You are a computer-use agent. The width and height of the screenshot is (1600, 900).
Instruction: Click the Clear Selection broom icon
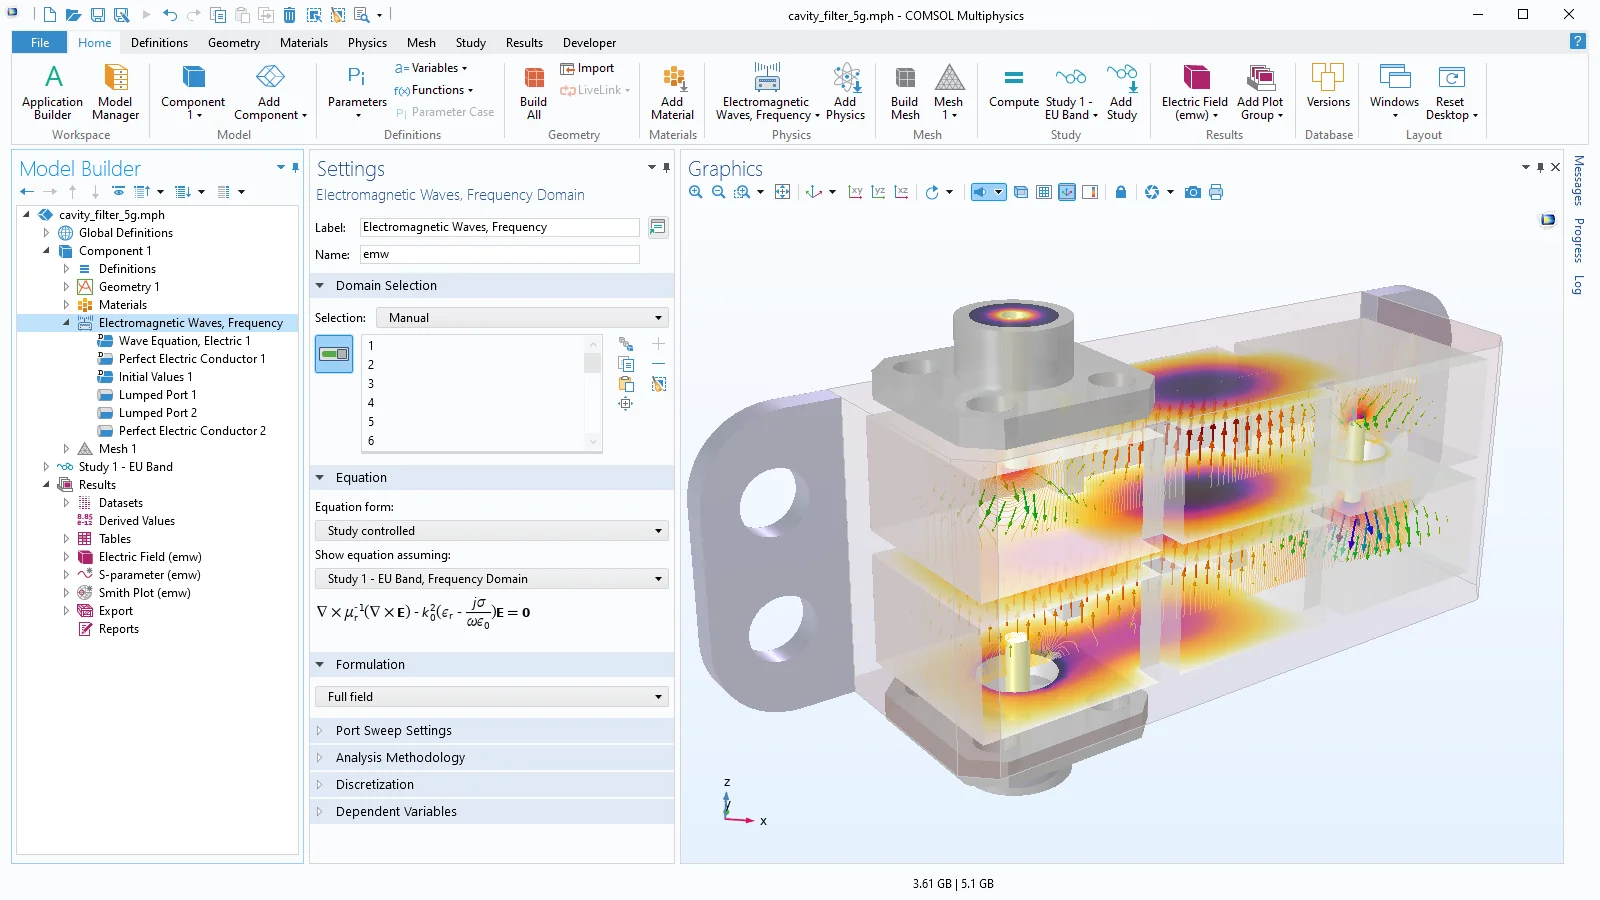point(658,384)
